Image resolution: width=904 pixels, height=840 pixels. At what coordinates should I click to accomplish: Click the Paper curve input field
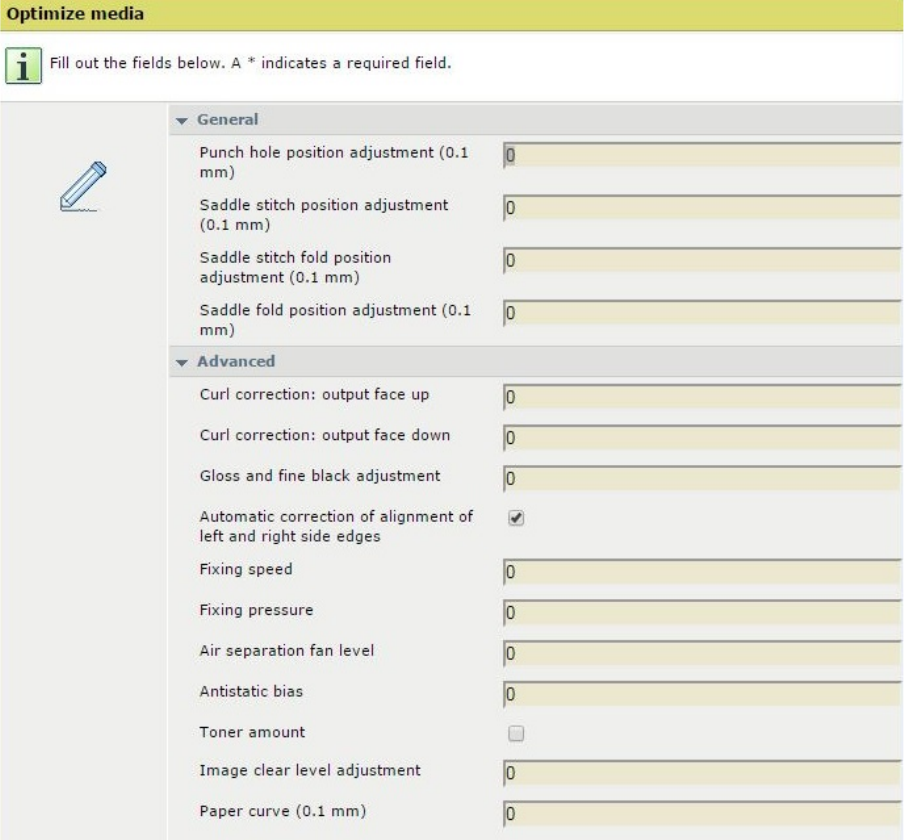(x=700, y=813)
